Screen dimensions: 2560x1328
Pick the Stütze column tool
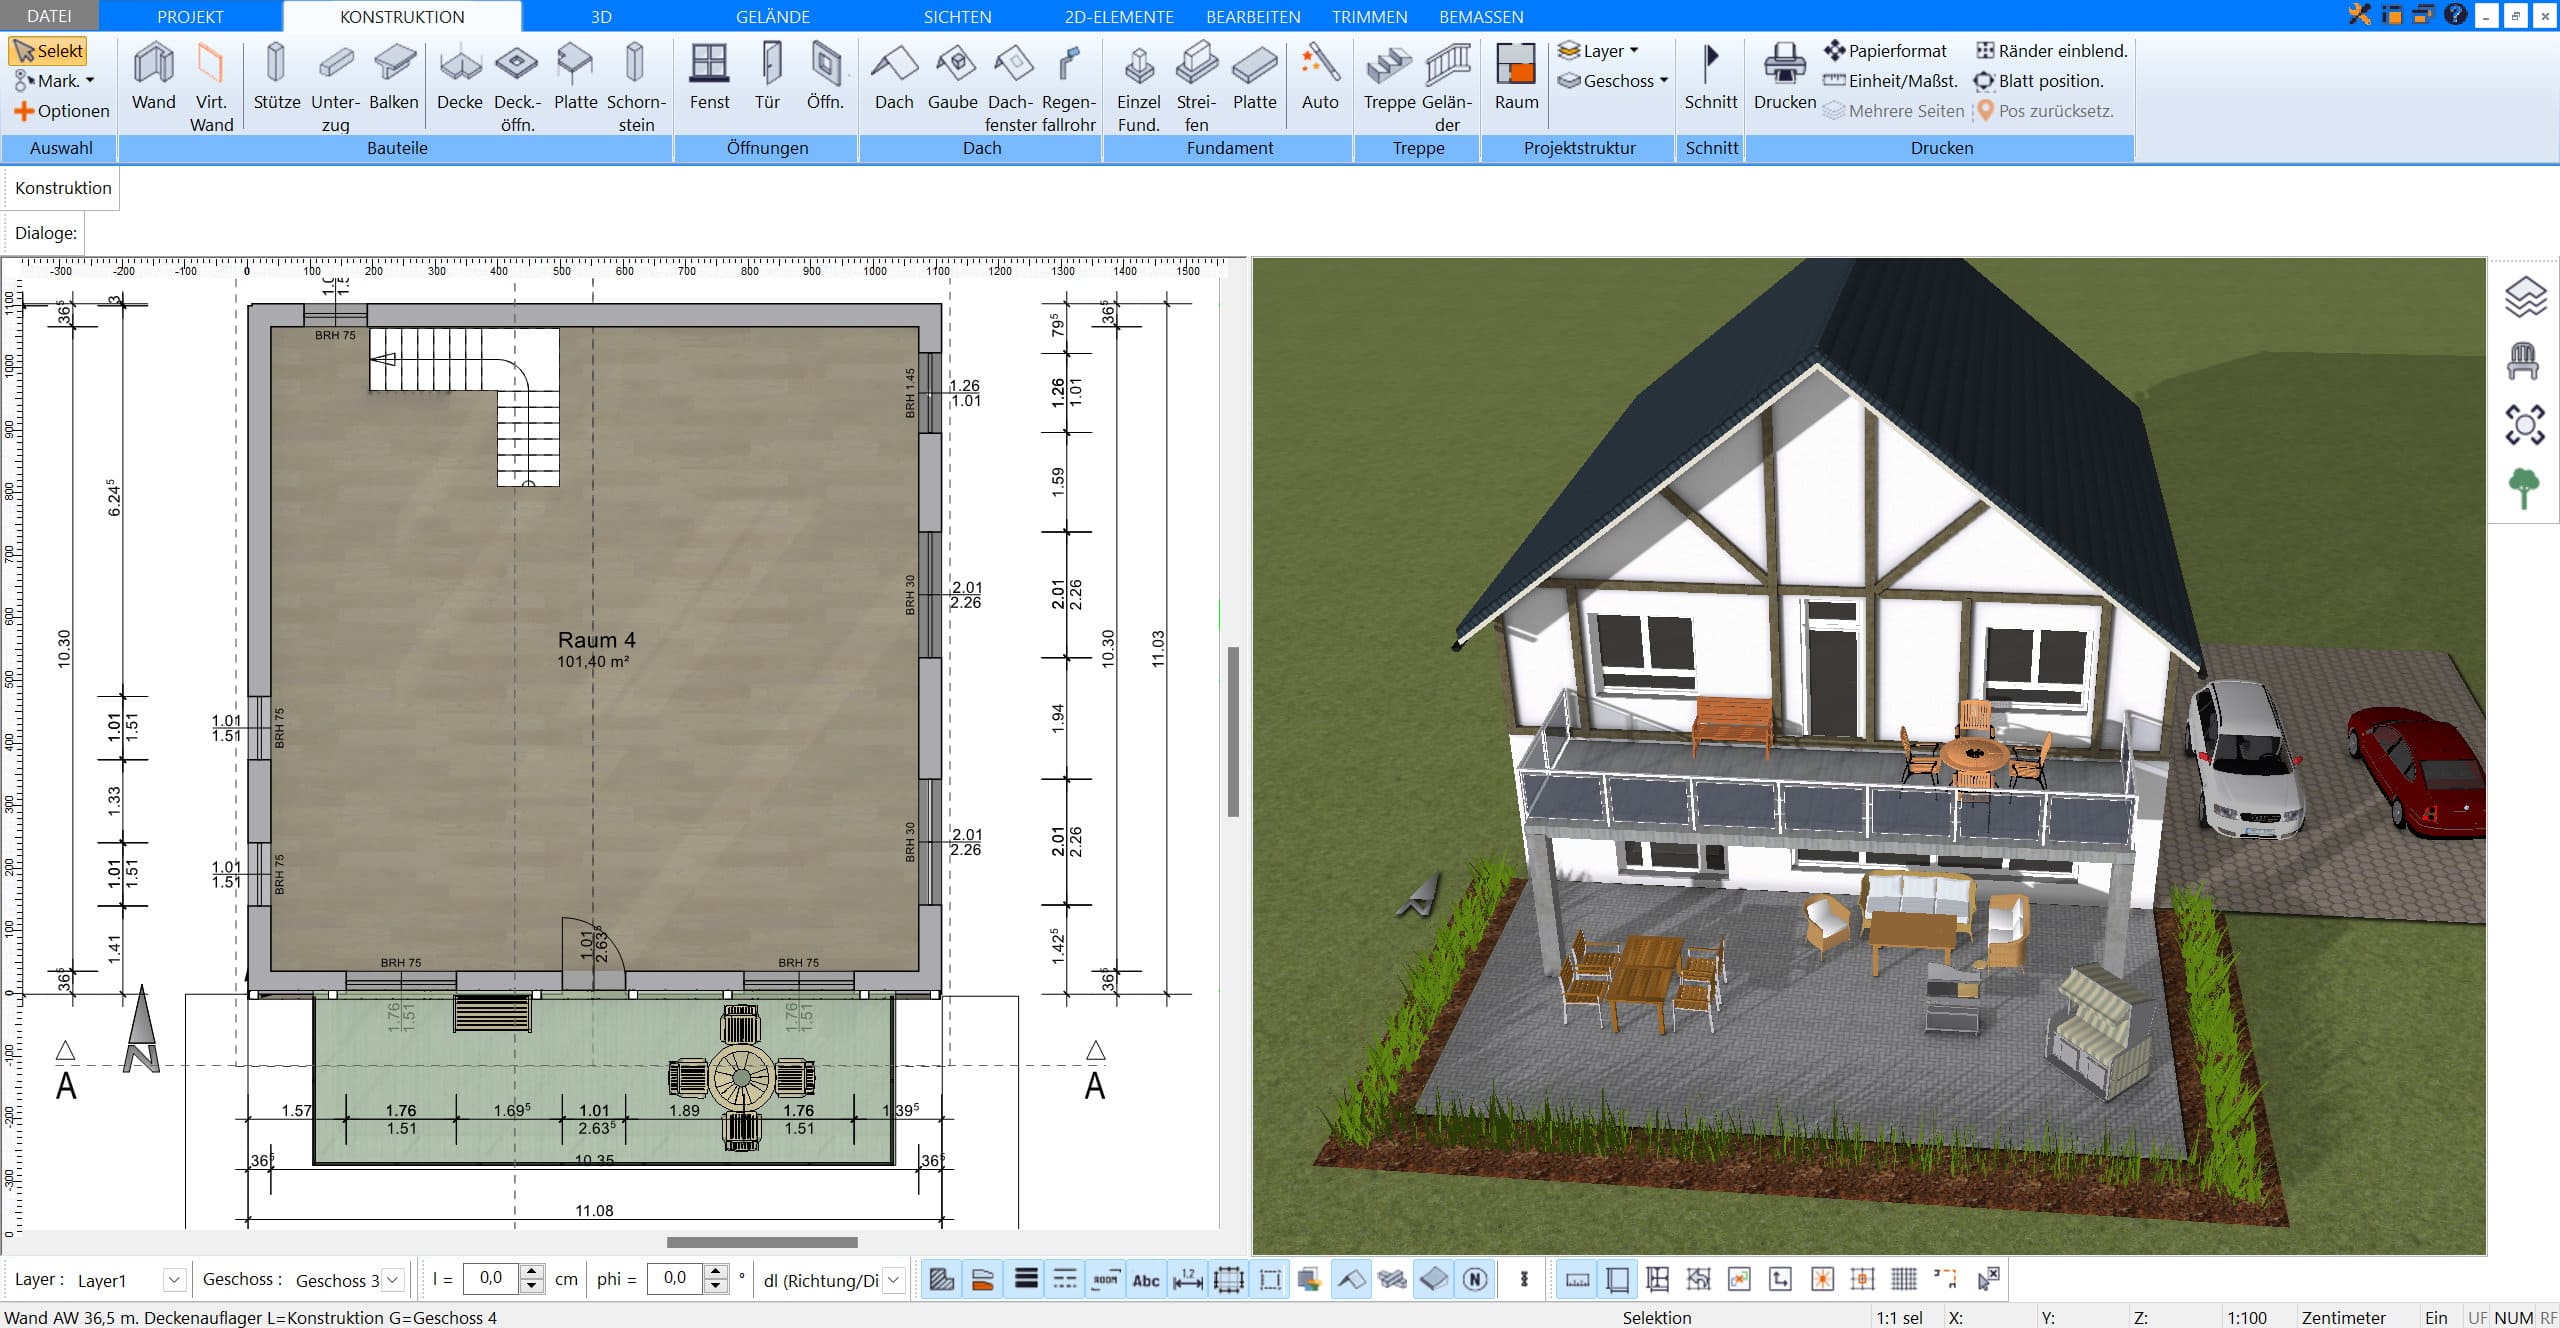(276, 77)
